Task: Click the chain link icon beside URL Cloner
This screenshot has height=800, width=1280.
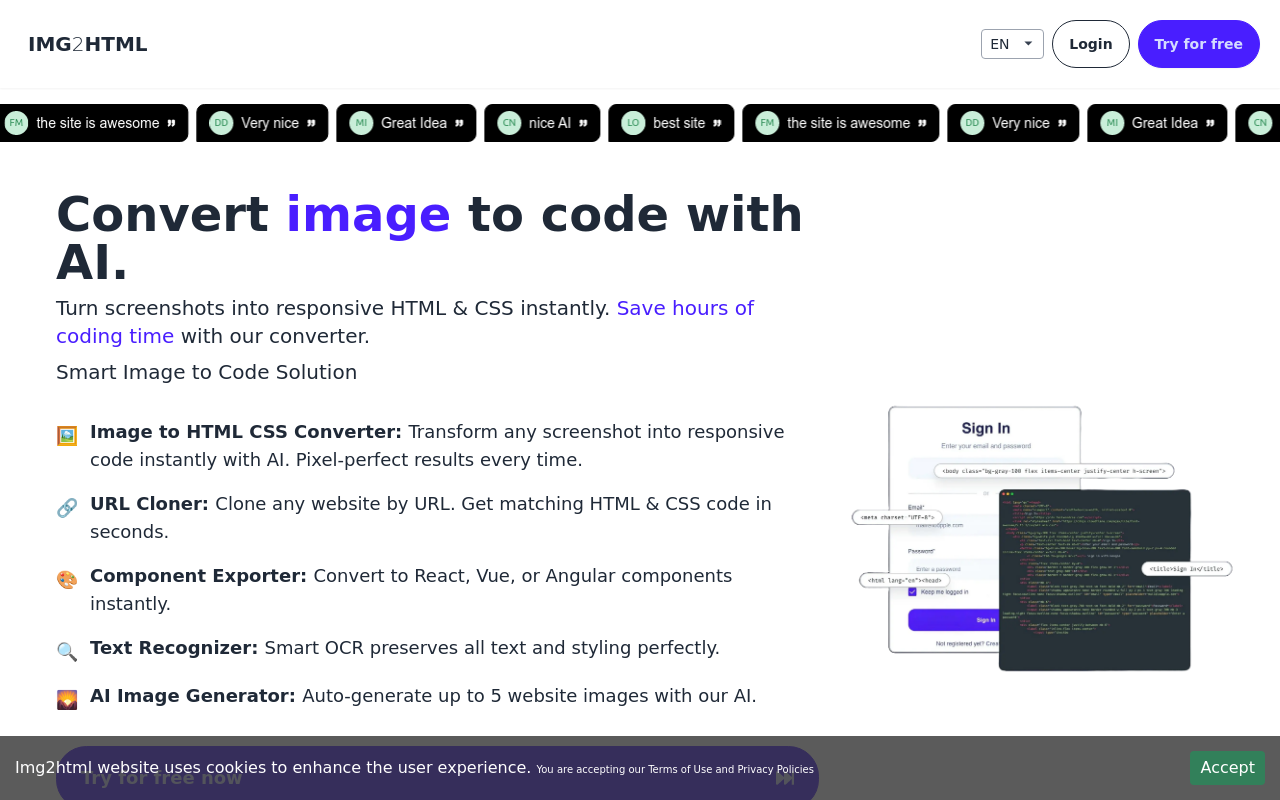Action: (x=67, y=508)
